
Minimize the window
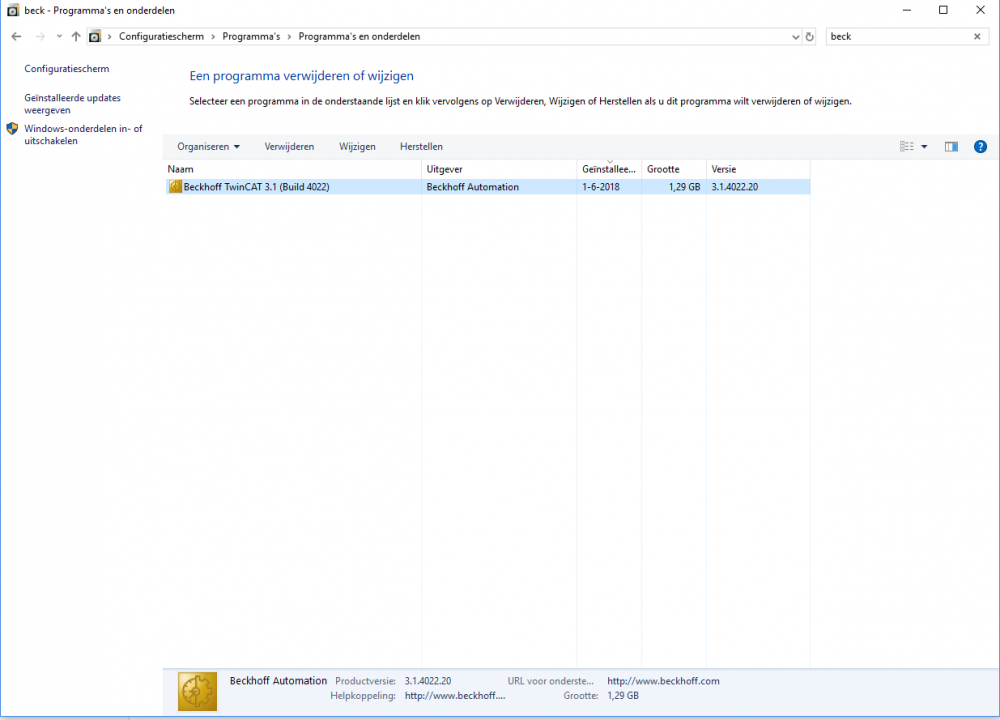(906, 10)
